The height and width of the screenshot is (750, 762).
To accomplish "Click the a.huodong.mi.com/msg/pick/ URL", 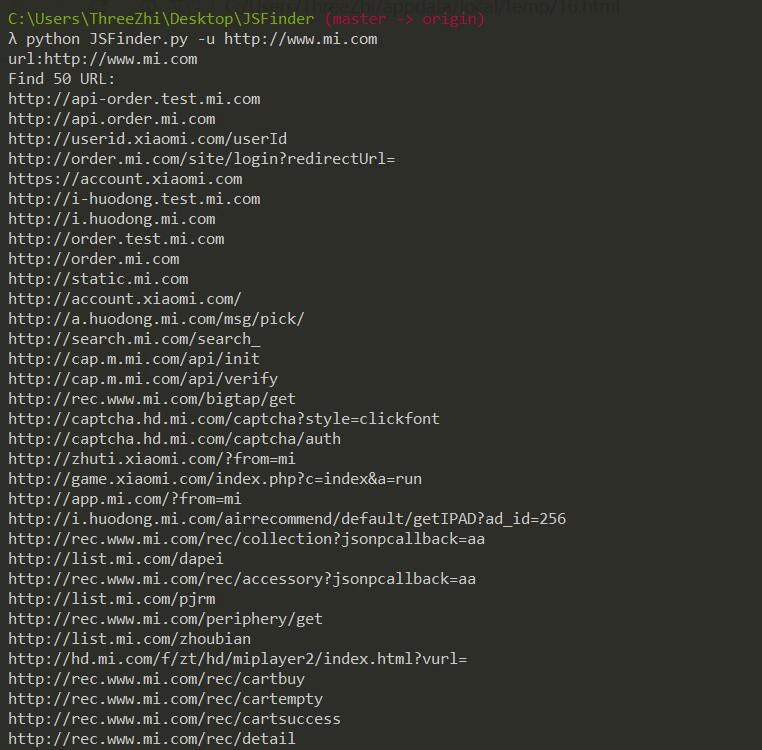I will tap(156, 319).
